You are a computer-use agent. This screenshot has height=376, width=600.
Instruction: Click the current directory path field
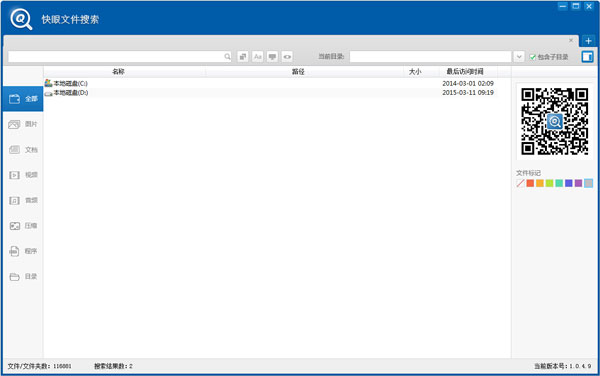pos(430,57)
